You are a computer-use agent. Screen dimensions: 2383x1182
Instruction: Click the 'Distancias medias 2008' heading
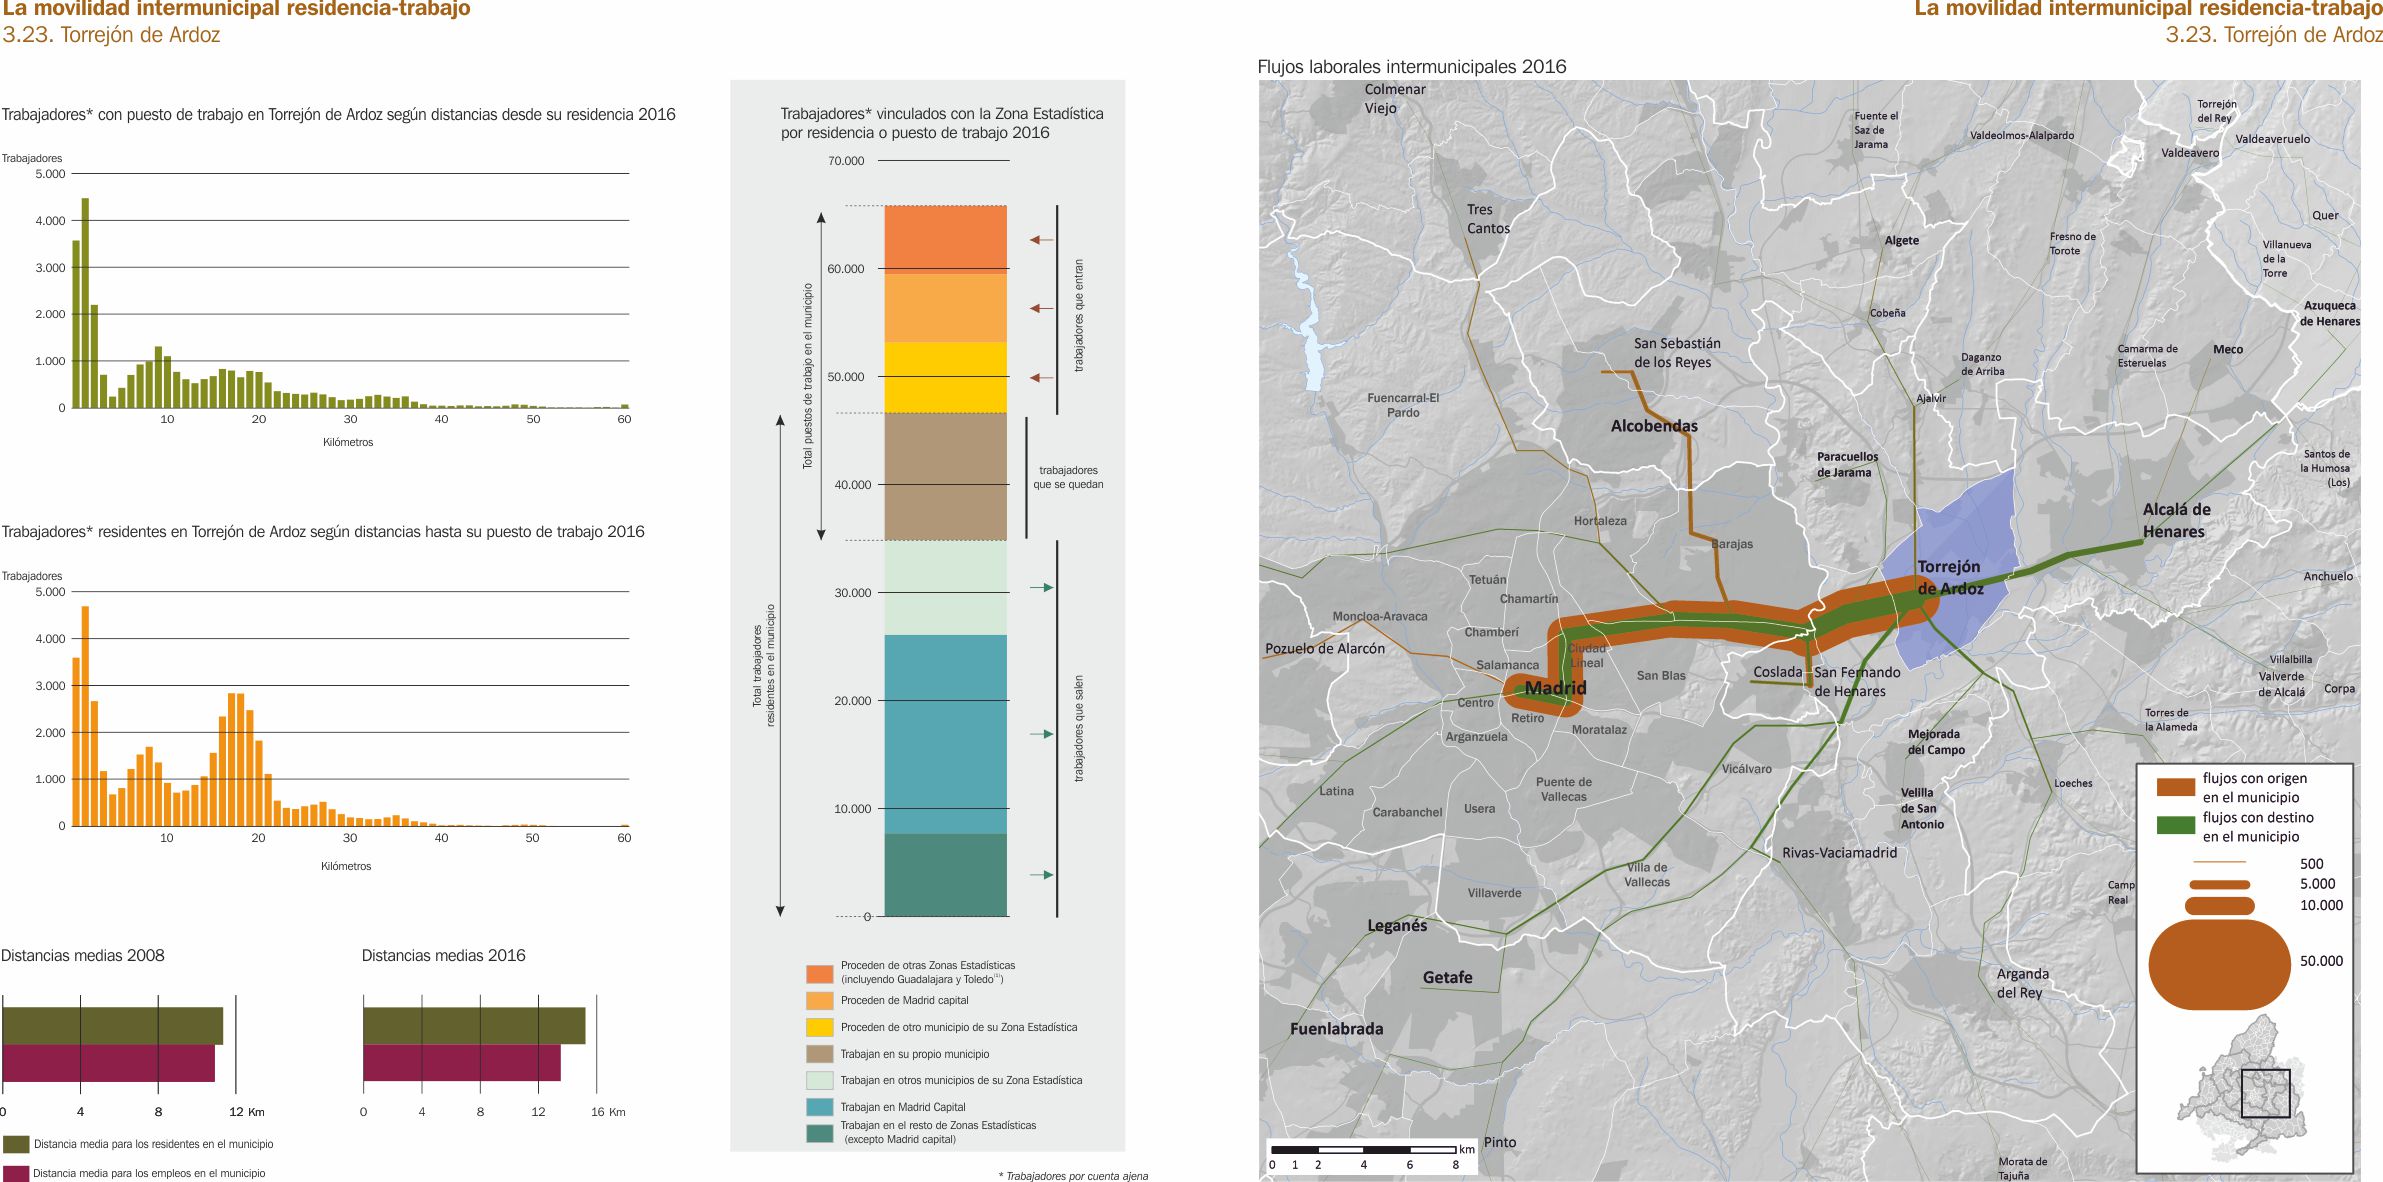pyautogui.click(x=82, y=955)
